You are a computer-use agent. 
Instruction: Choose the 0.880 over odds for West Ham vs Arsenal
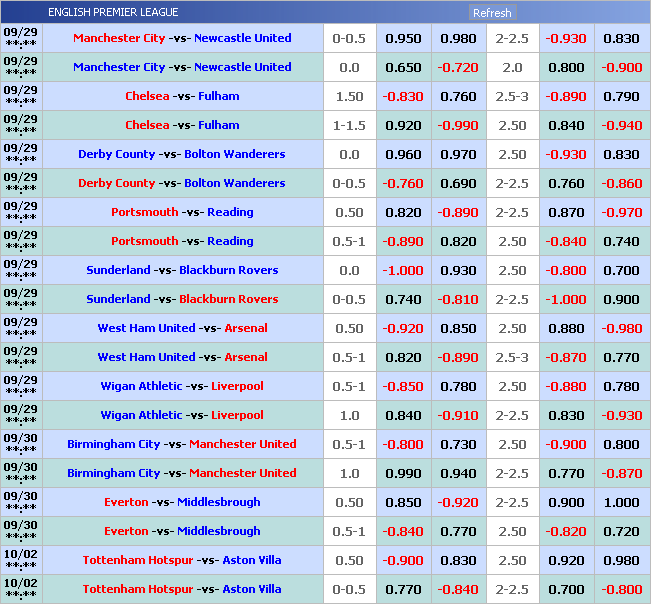click(566, 328)
